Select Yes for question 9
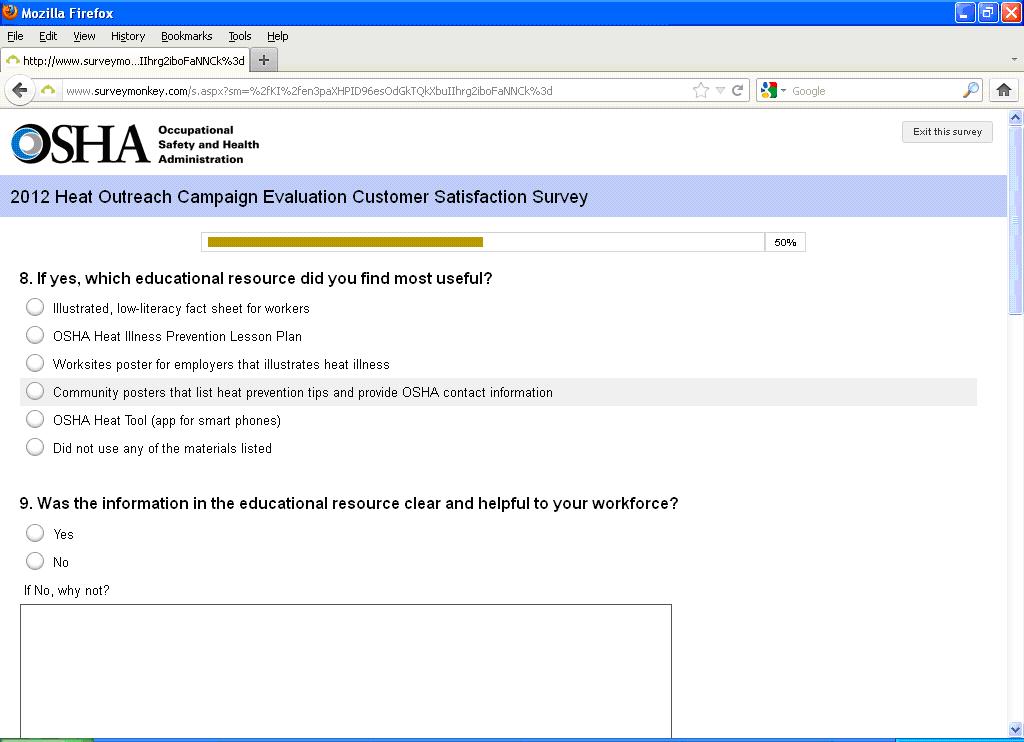Screen dimensions: 1024x742 click(x=35, y=533)
